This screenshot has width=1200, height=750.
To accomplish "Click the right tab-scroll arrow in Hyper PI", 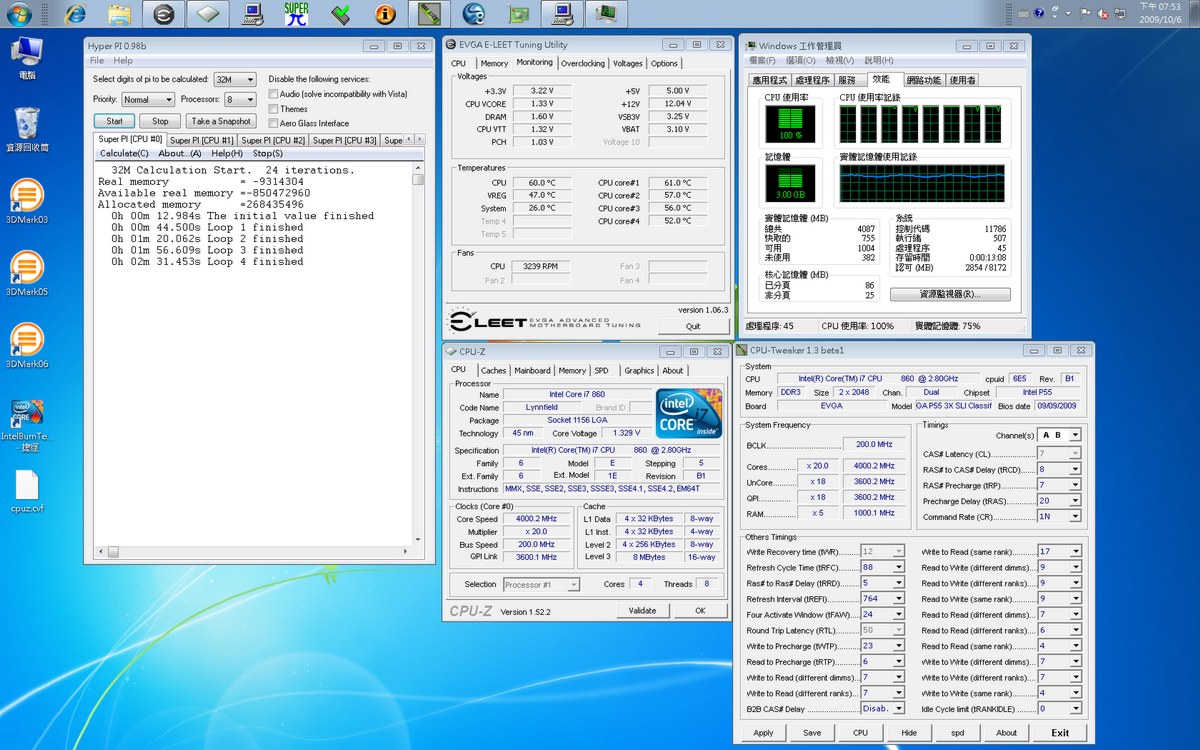I will pos(422,140).
